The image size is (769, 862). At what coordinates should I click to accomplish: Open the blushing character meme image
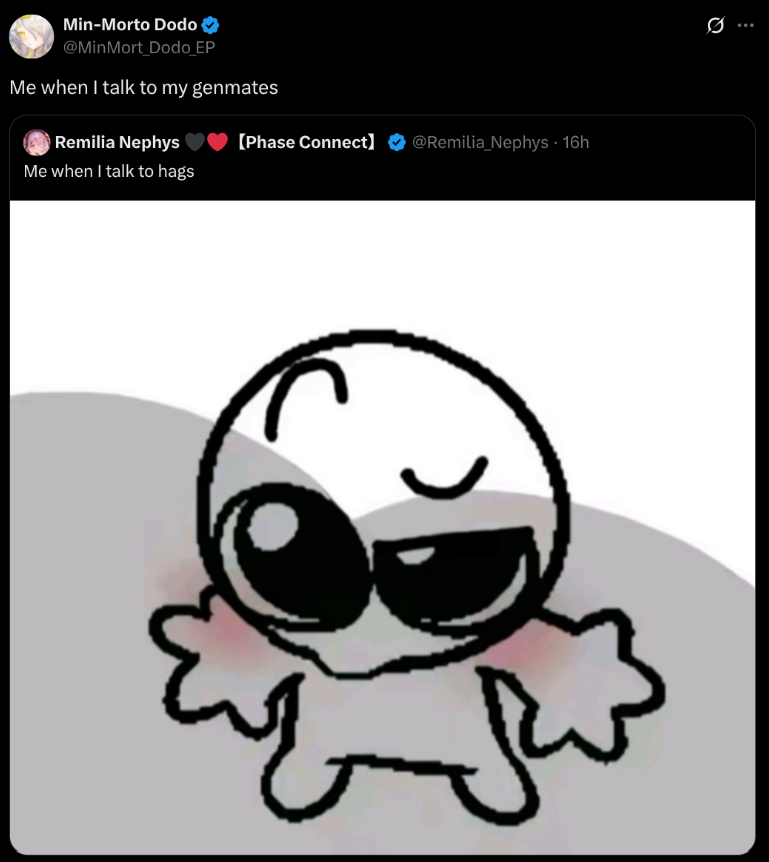[383, 527]
